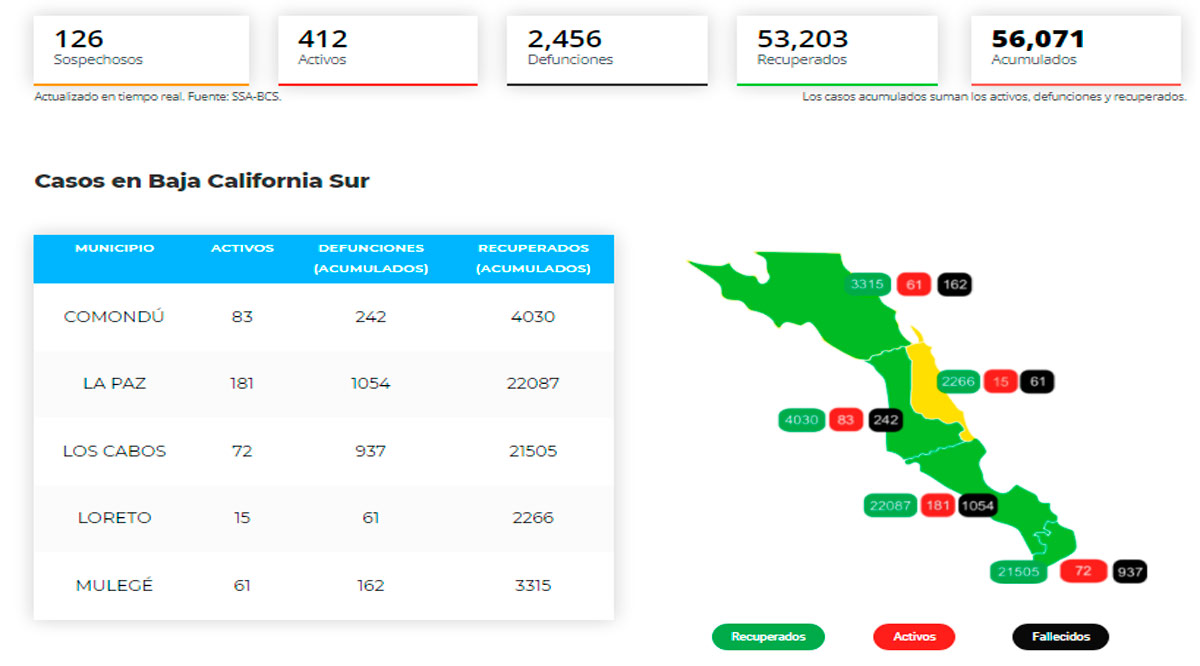Viewport: 1200px width, 666px height.
Task: Click La Paz active cases cell 181 in table
Action: pos(242,384)
